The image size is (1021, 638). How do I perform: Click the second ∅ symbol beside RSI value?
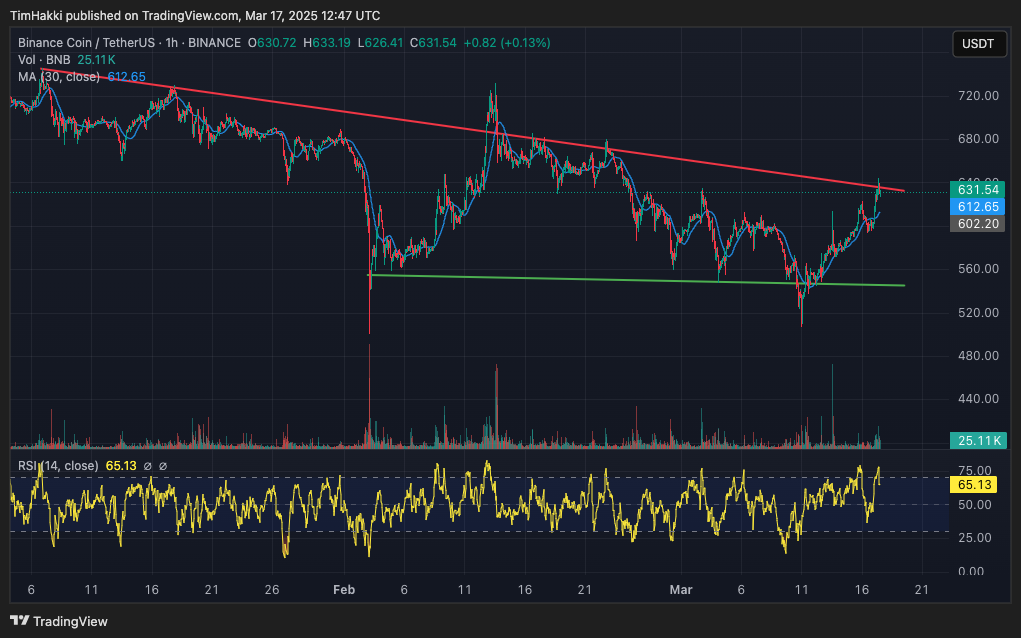pyautogui.click(x=163, y=466)
